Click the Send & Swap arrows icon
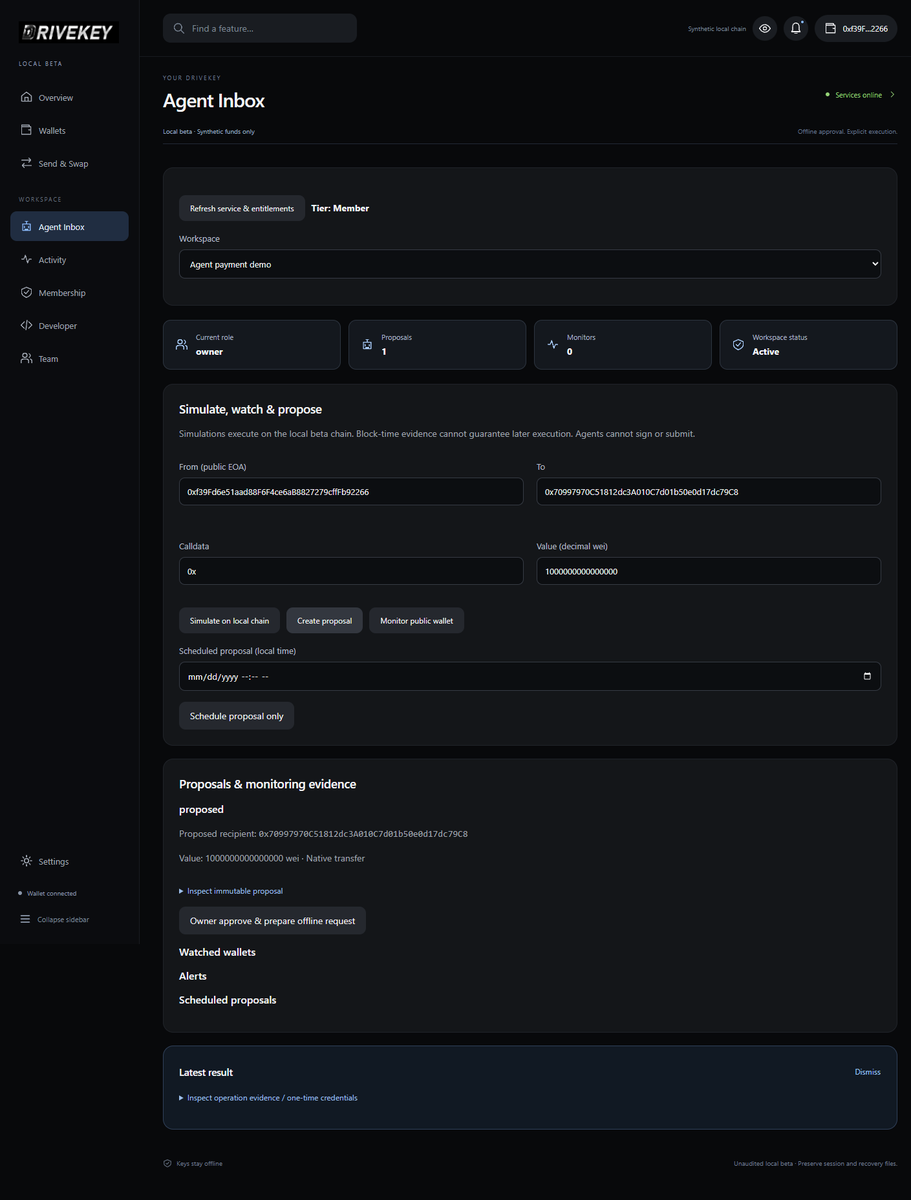 pyautogui.click(x=26, y=163)
